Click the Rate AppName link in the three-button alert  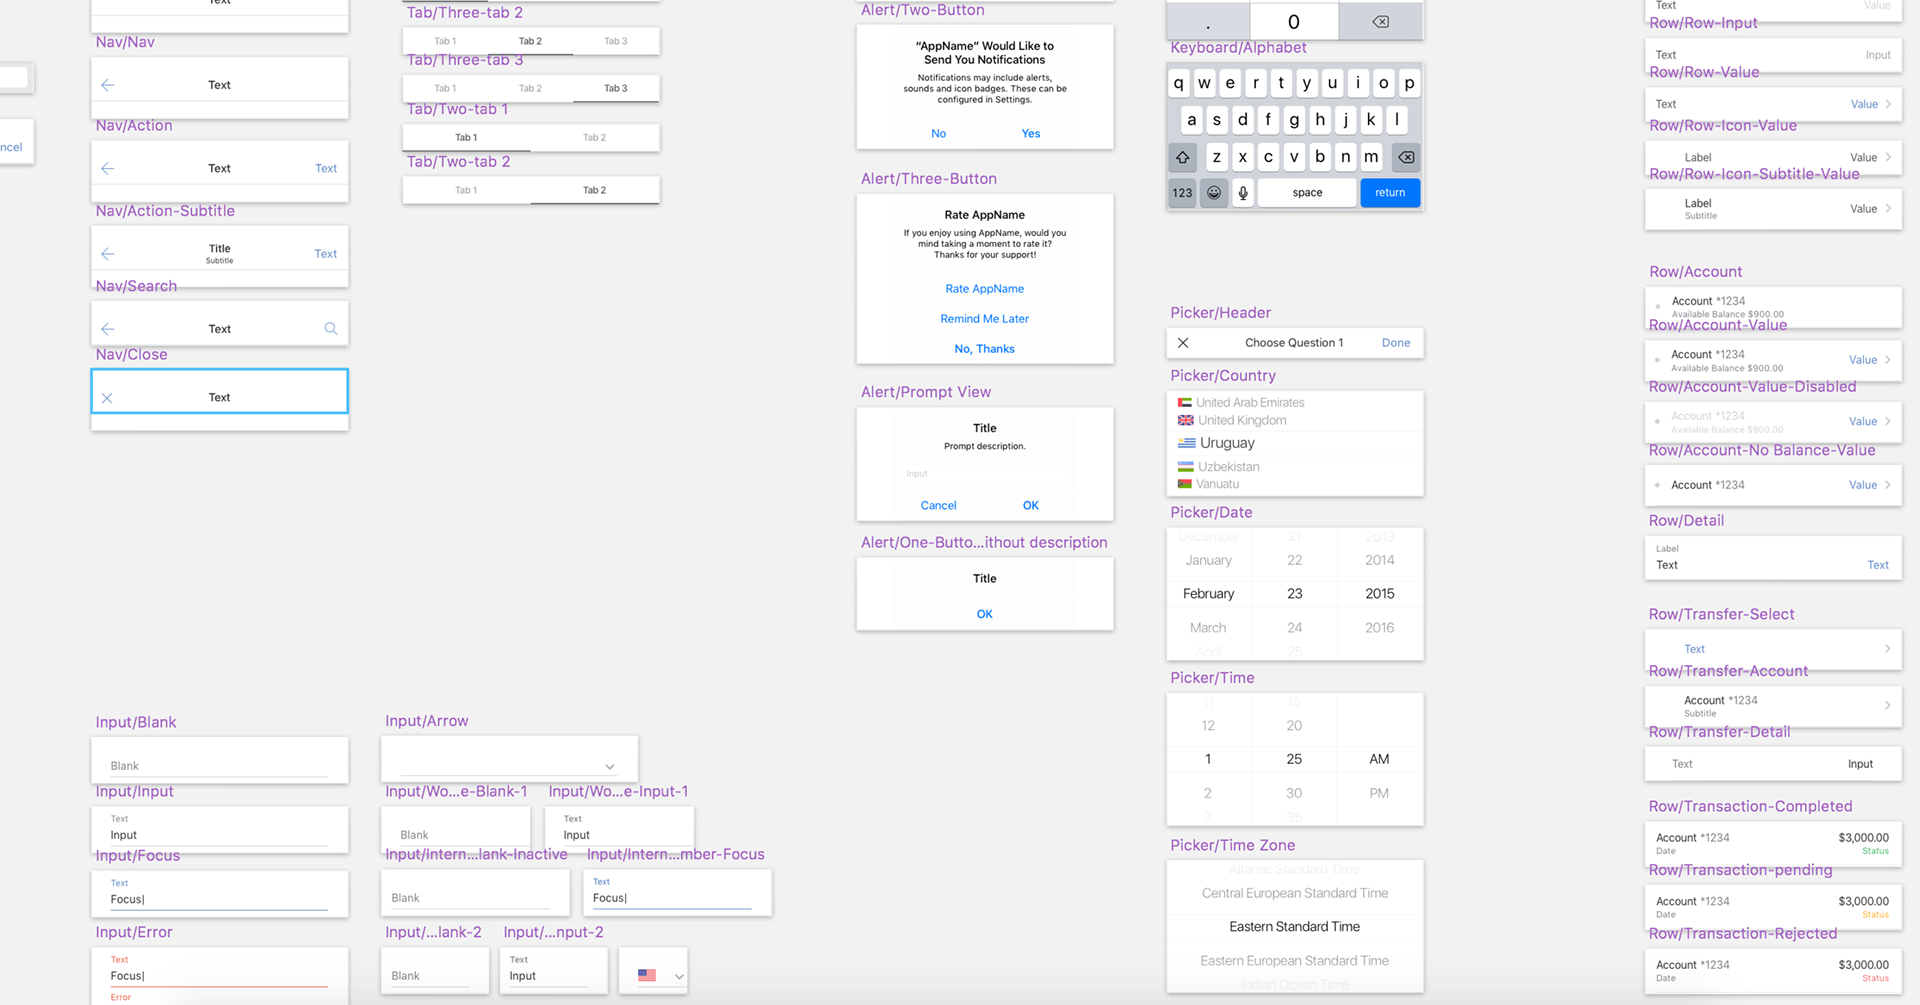coord(985,289)
